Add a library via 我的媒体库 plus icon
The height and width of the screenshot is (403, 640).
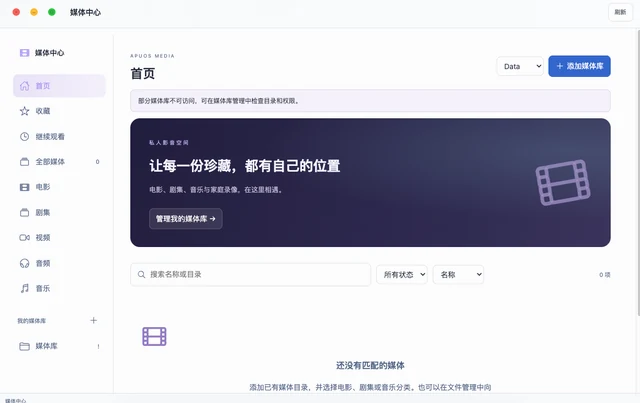pos(93,320)
